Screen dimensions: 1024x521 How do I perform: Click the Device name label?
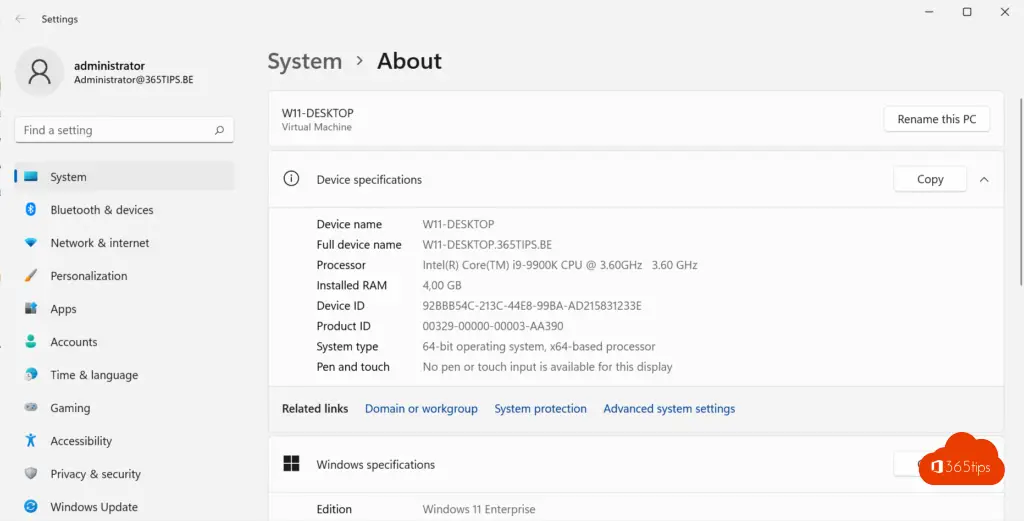pos(349,224)
